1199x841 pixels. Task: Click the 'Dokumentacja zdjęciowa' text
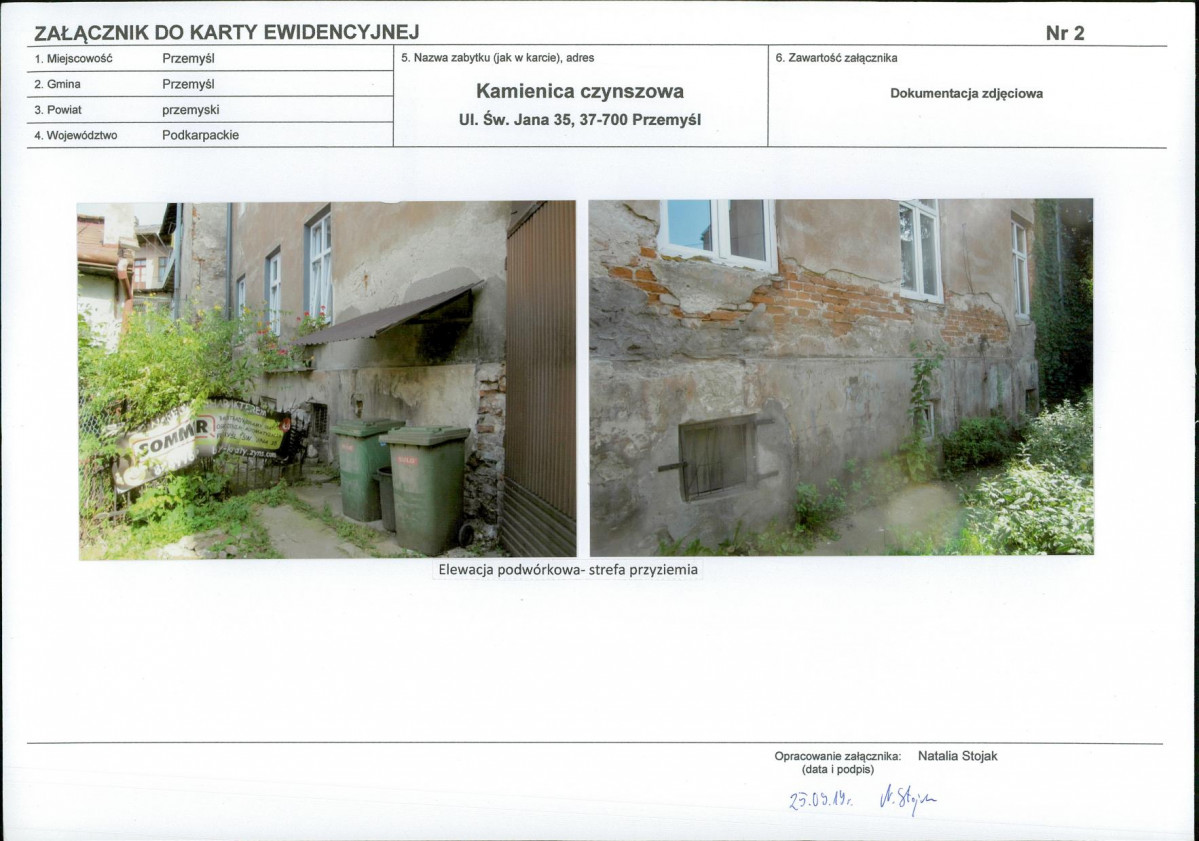coord(966,94)
